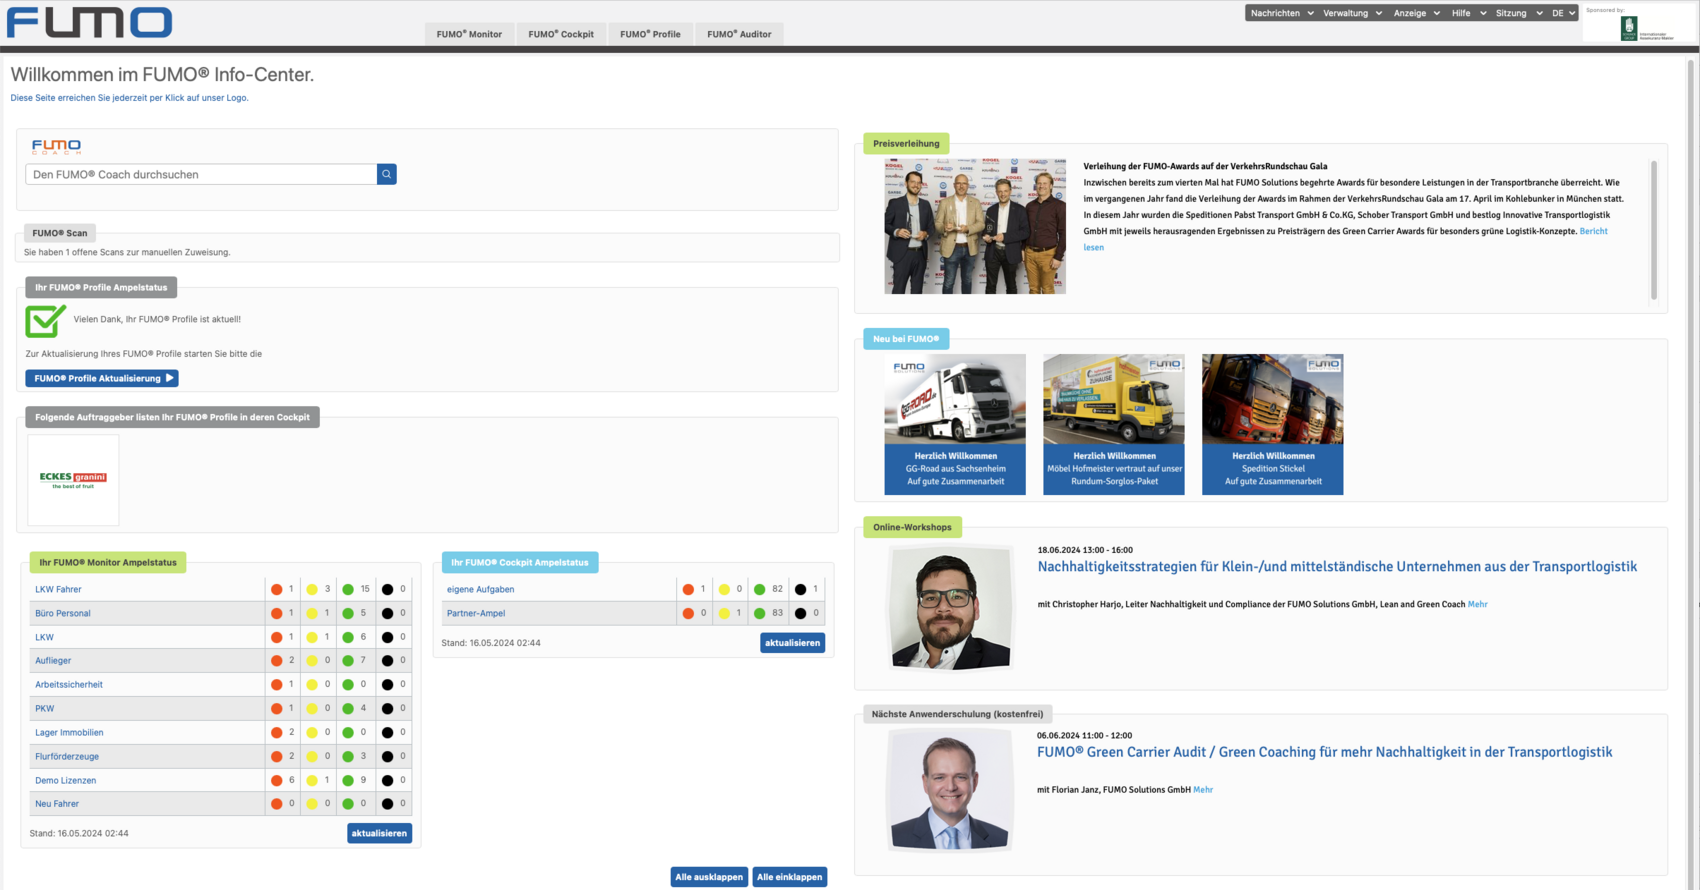Click the green status dot for Demo Lizenzen

pos(348,780)
